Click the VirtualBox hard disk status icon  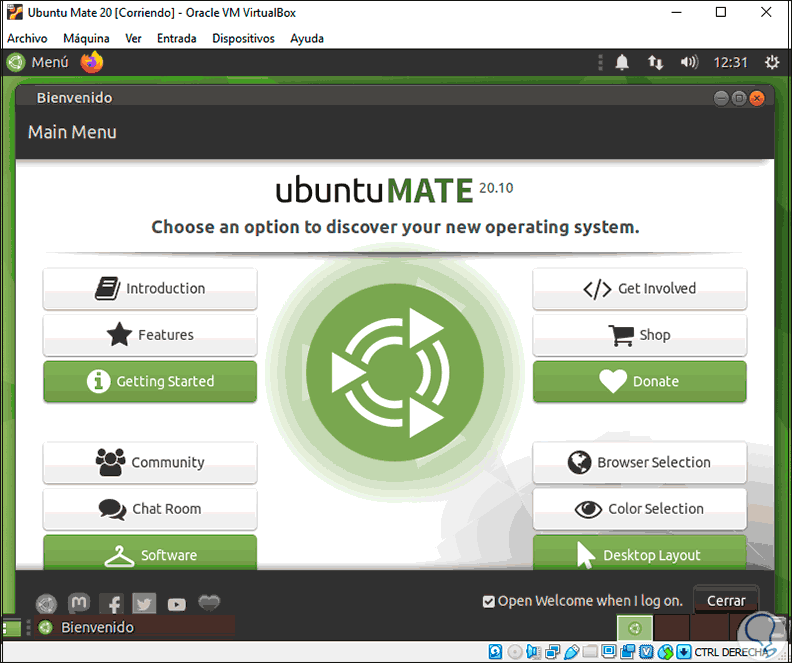[496, 652]
